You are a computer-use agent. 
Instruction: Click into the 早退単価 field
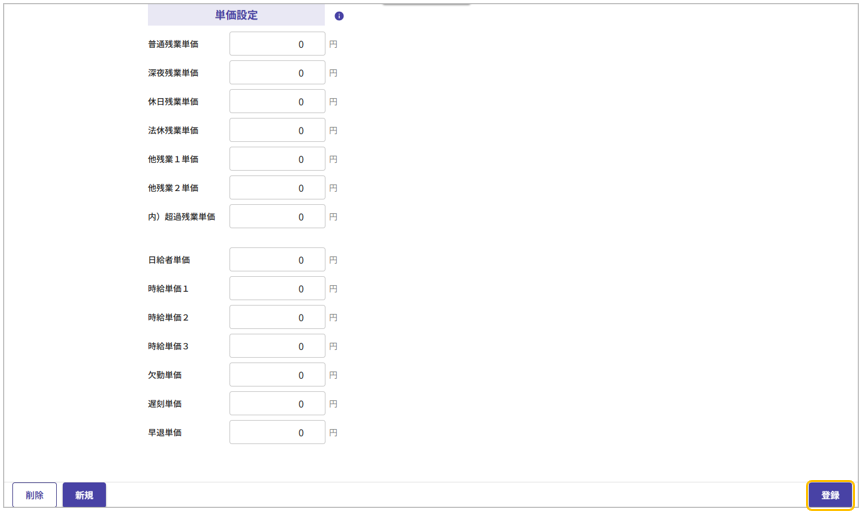277,433
